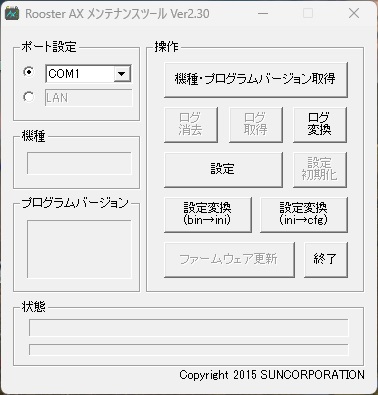The image size is (378, 395).
Task: Click the Rooster AX app icon in title bar
Action: point(12,13)
